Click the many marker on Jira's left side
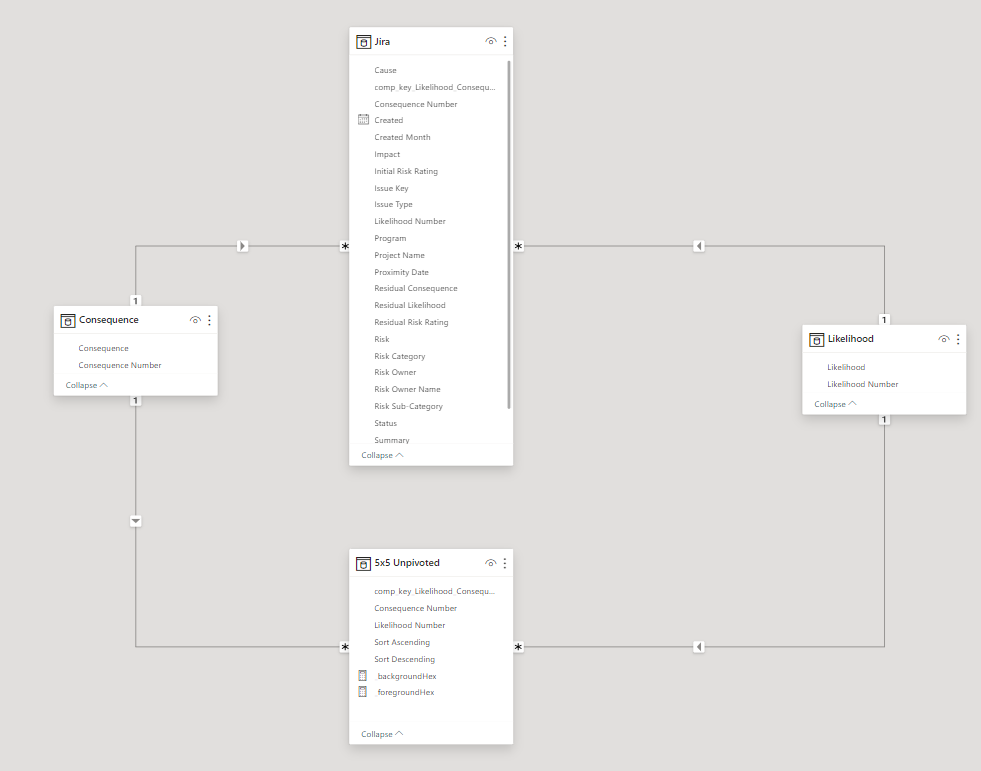 pos(345,247)
